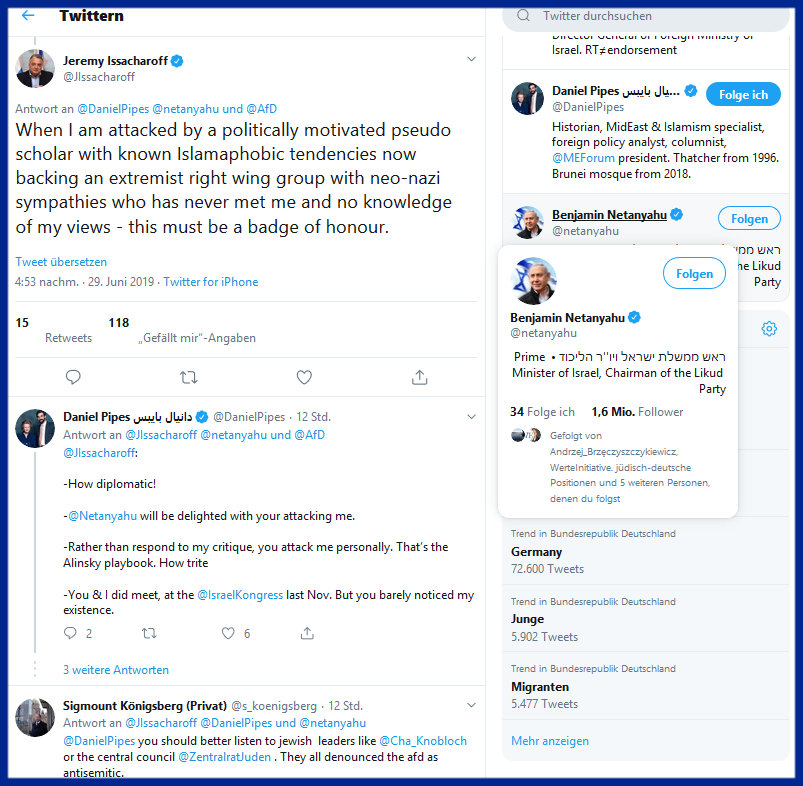Image resolution: width=803 pixels, height=786 pixels.
Task: Like the main tweet with the heart icon
Action: point(304,377)
